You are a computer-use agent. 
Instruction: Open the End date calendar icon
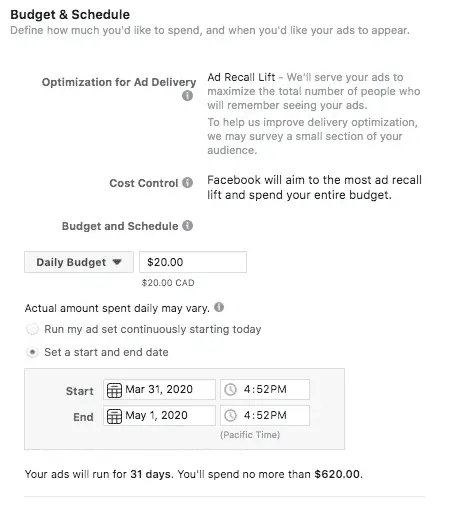[x=114, y=416]
